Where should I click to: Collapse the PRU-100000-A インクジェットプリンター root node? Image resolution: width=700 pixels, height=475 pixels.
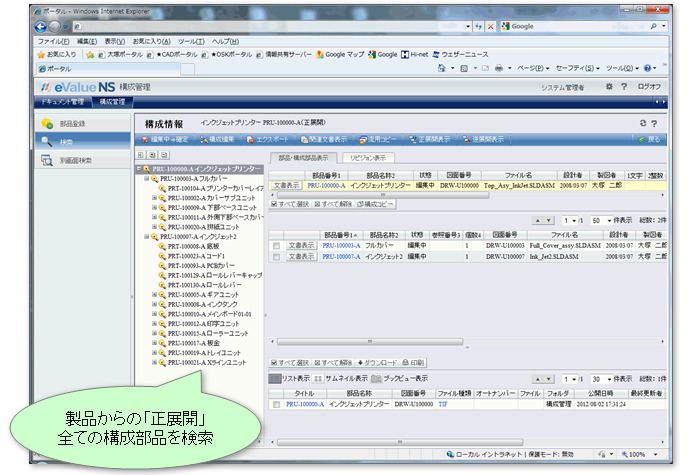point(139,169)
